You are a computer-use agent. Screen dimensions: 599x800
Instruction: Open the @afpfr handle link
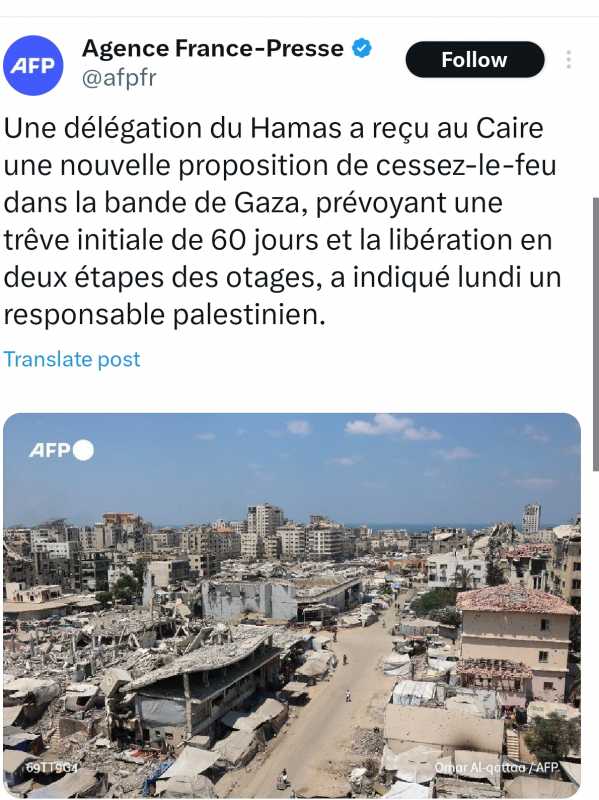pyautogui.click(x=119, y=78)
